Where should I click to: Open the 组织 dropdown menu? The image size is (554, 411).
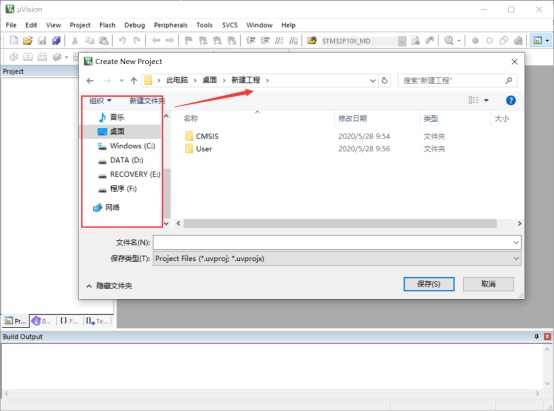[x=100, y=101]
